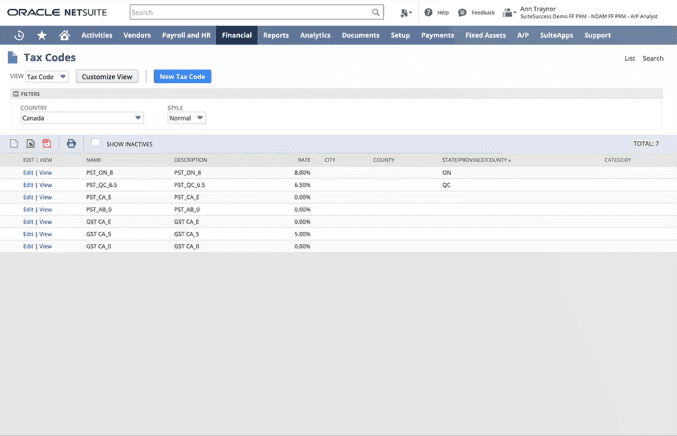The width and height of the screenshot is (677, 436).
Task: Export list as PDF icon
Action: point(47,144)
